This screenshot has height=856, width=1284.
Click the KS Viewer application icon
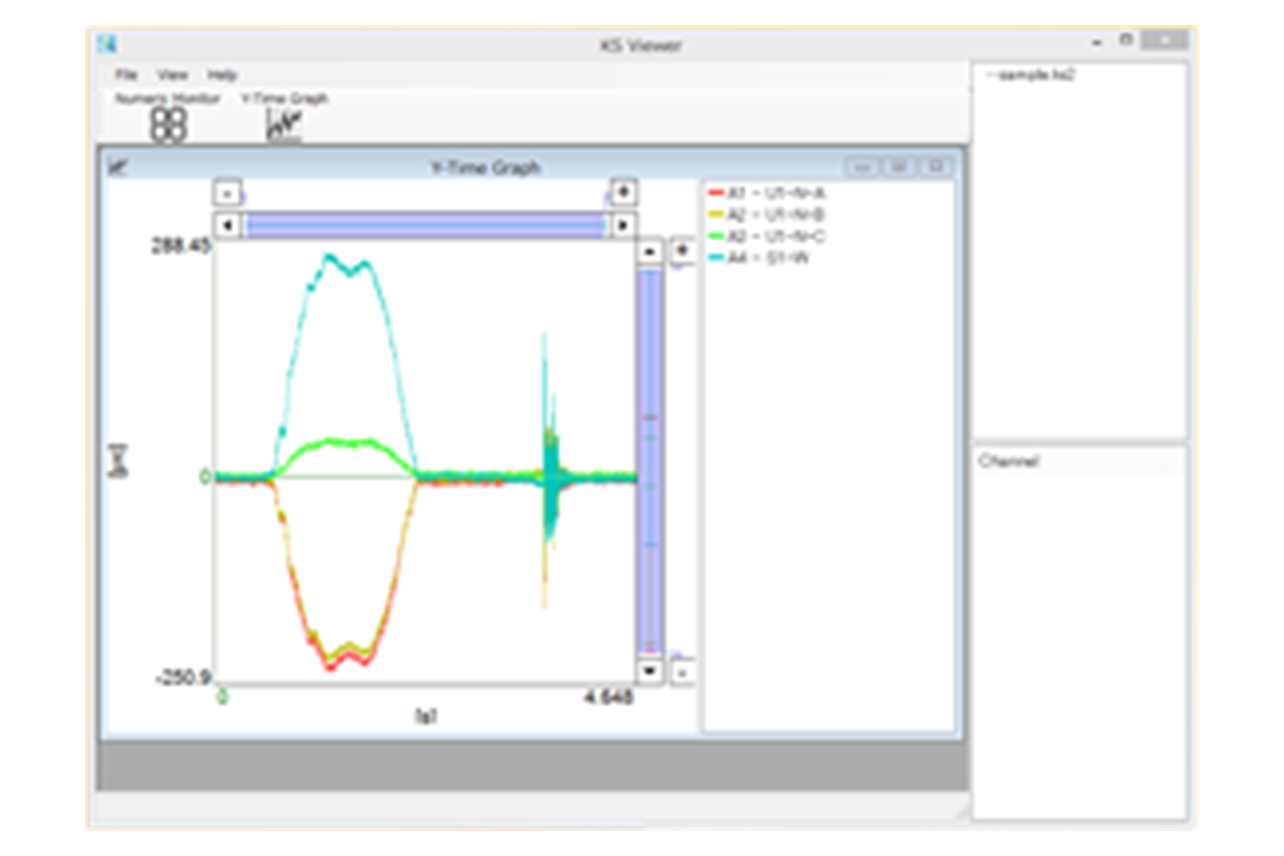click(x=107, y=43)
